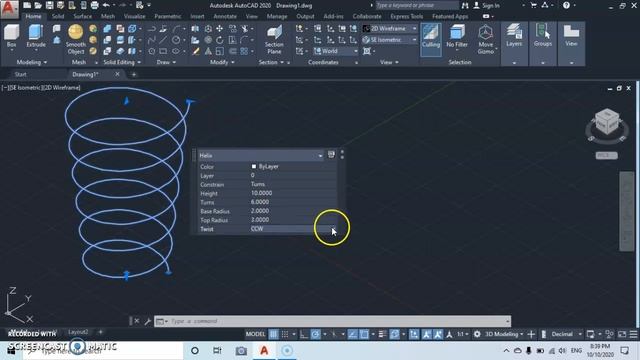The height and width of the screenshot is (360, 640).
Task: Click the command line customize wrench icon
Action: [147, 321]
